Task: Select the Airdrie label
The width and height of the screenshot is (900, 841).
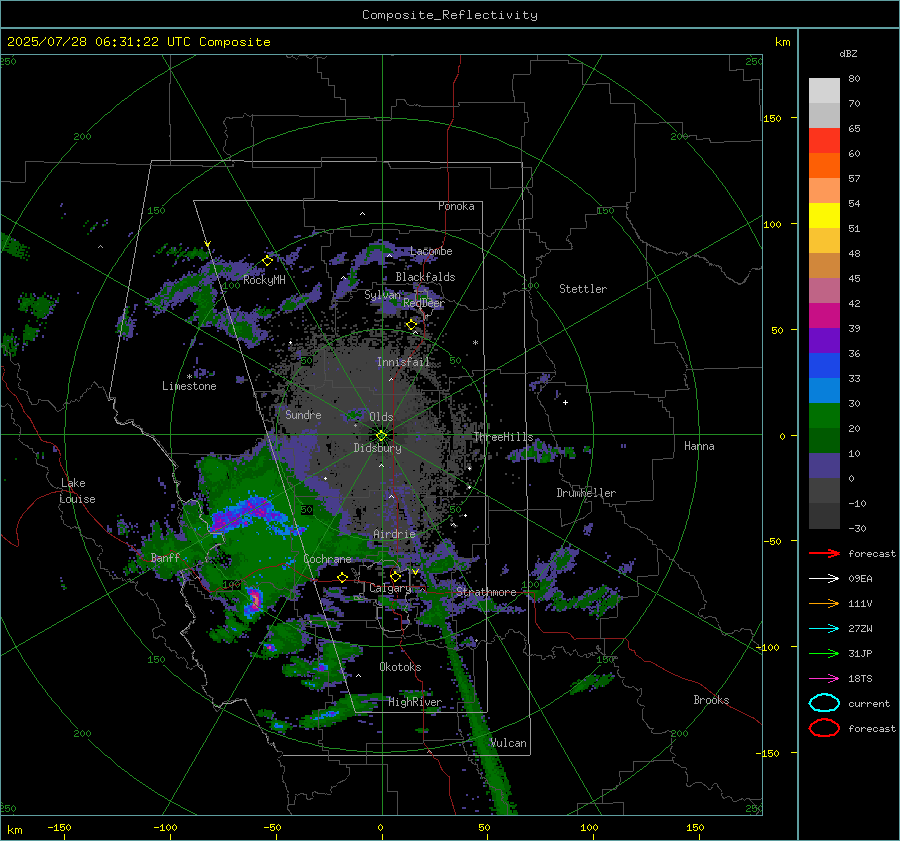Action: coord(394,534)
